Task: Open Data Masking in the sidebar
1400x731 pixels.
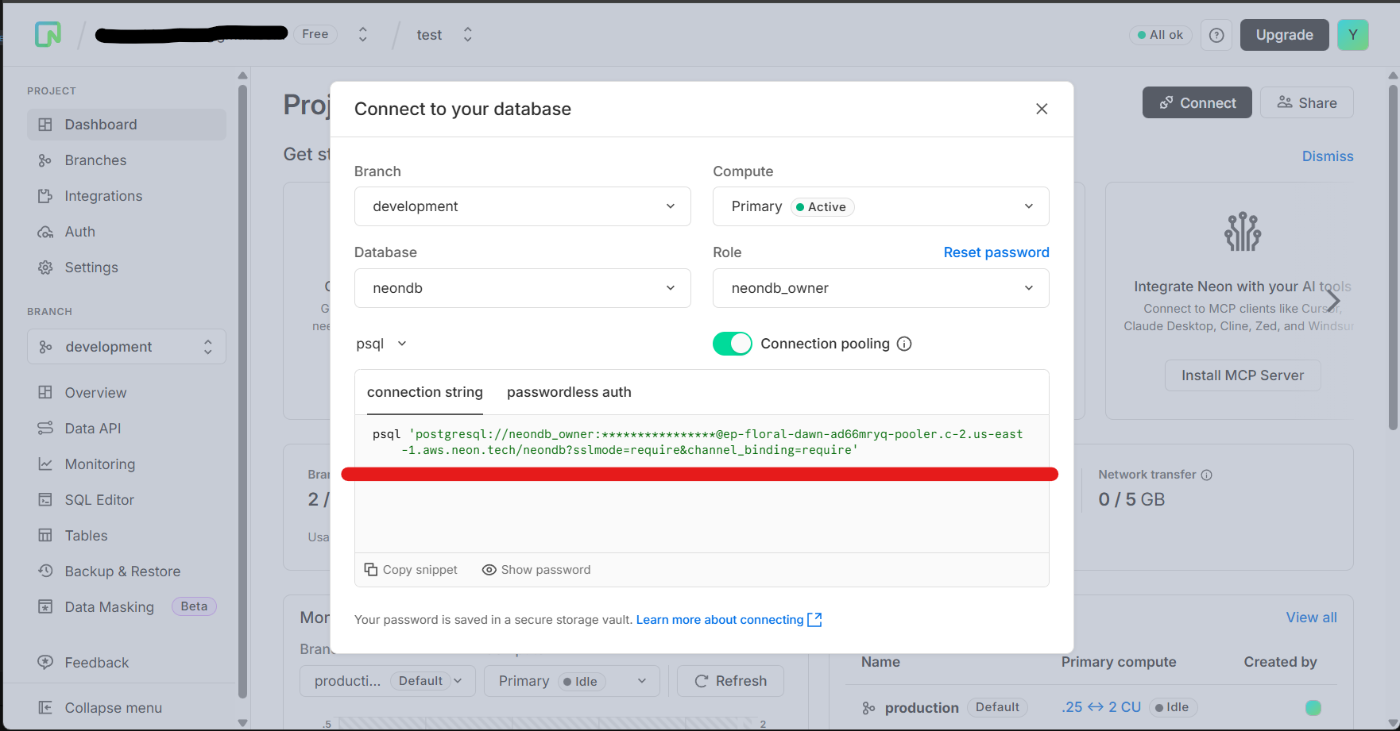Action: point(109,607)
